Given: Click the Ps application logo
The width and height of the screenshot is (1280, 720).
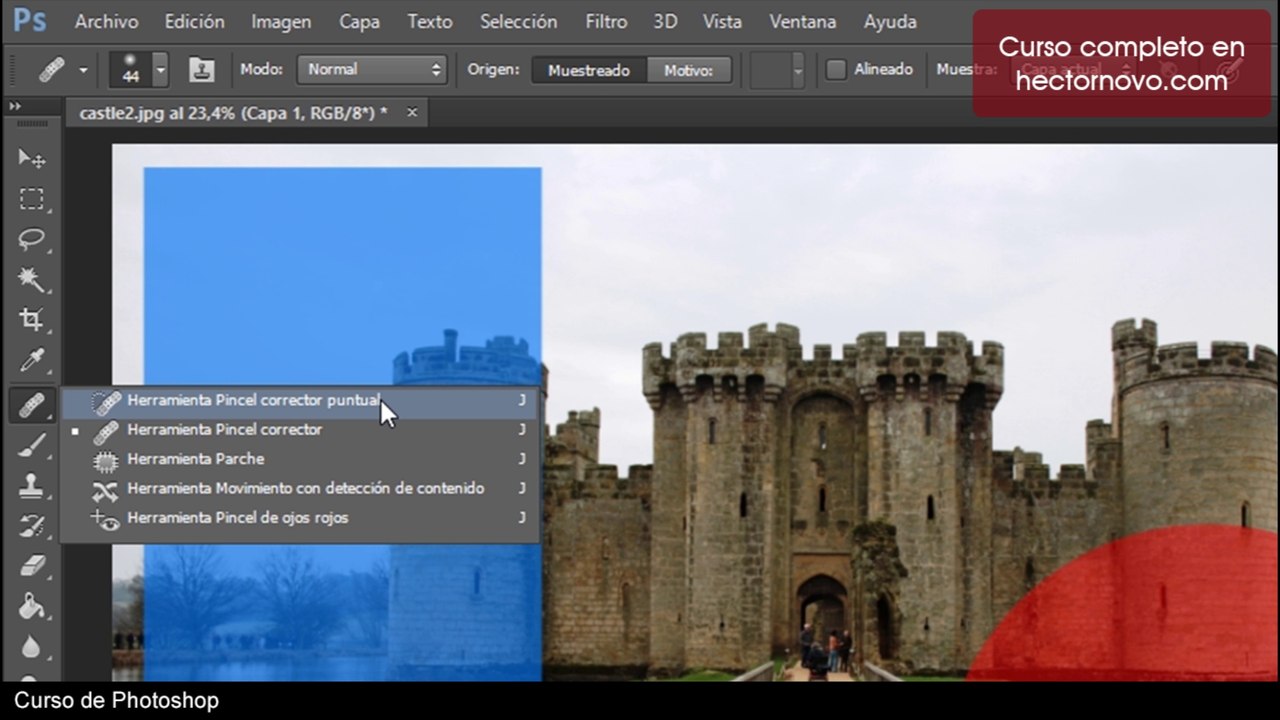Looking at the screenshot, I should 30,21.
